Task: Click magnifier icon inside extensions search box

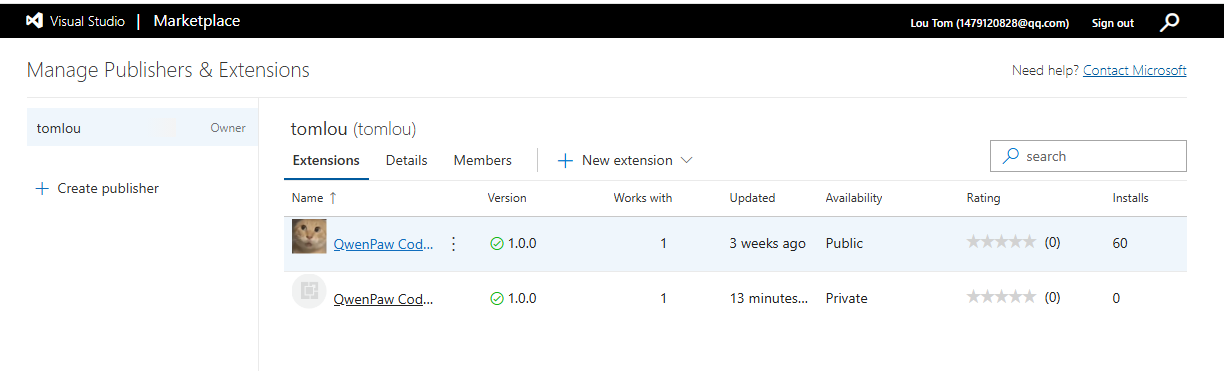Action: point(1011,156)
